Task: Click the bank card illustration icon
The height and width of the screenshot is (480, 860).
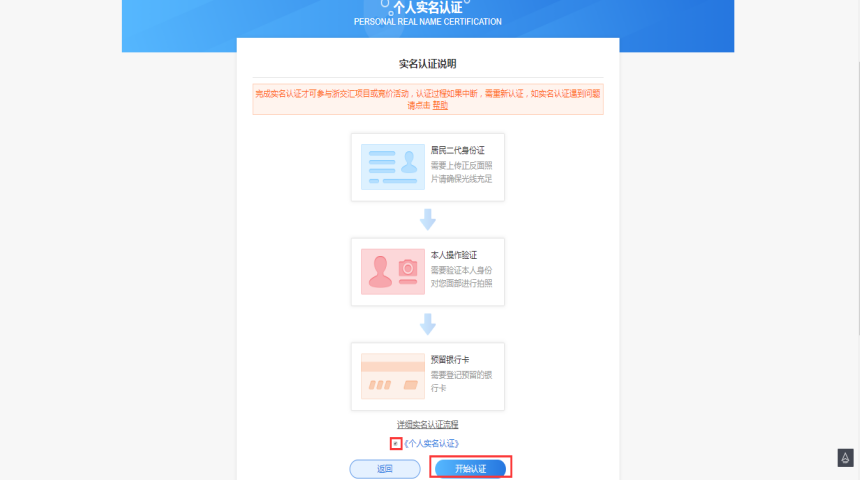Action: click(x=393, y=376)
